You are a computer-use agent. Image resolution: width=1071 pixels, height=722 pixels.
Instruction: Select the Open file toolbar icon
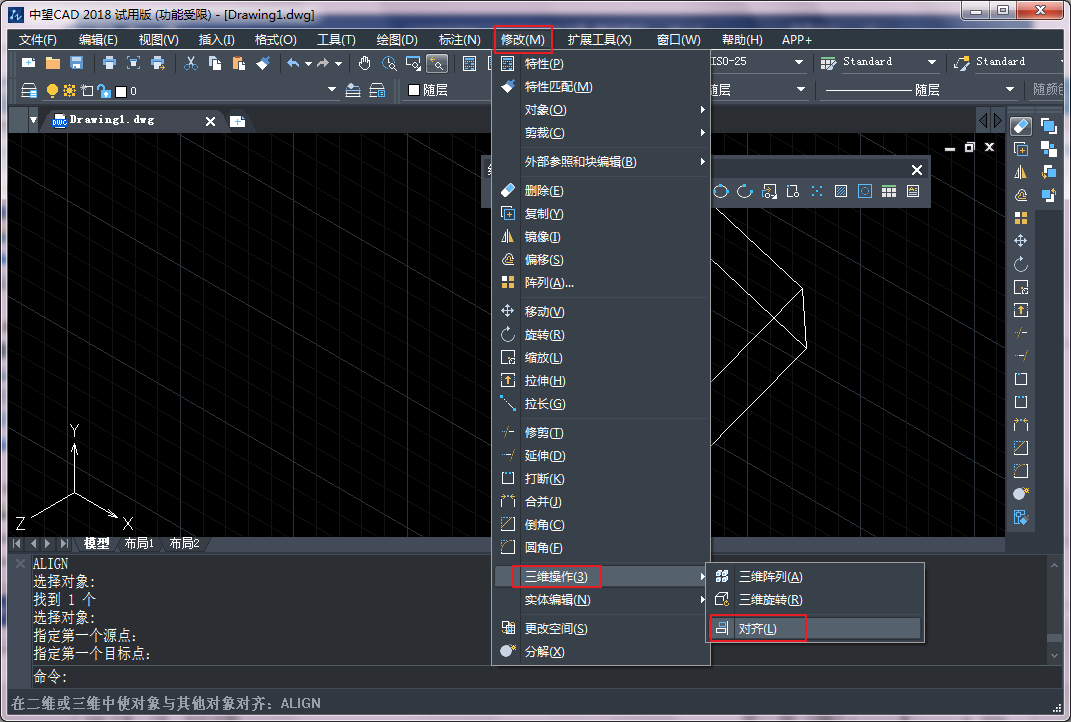point(52,62)
